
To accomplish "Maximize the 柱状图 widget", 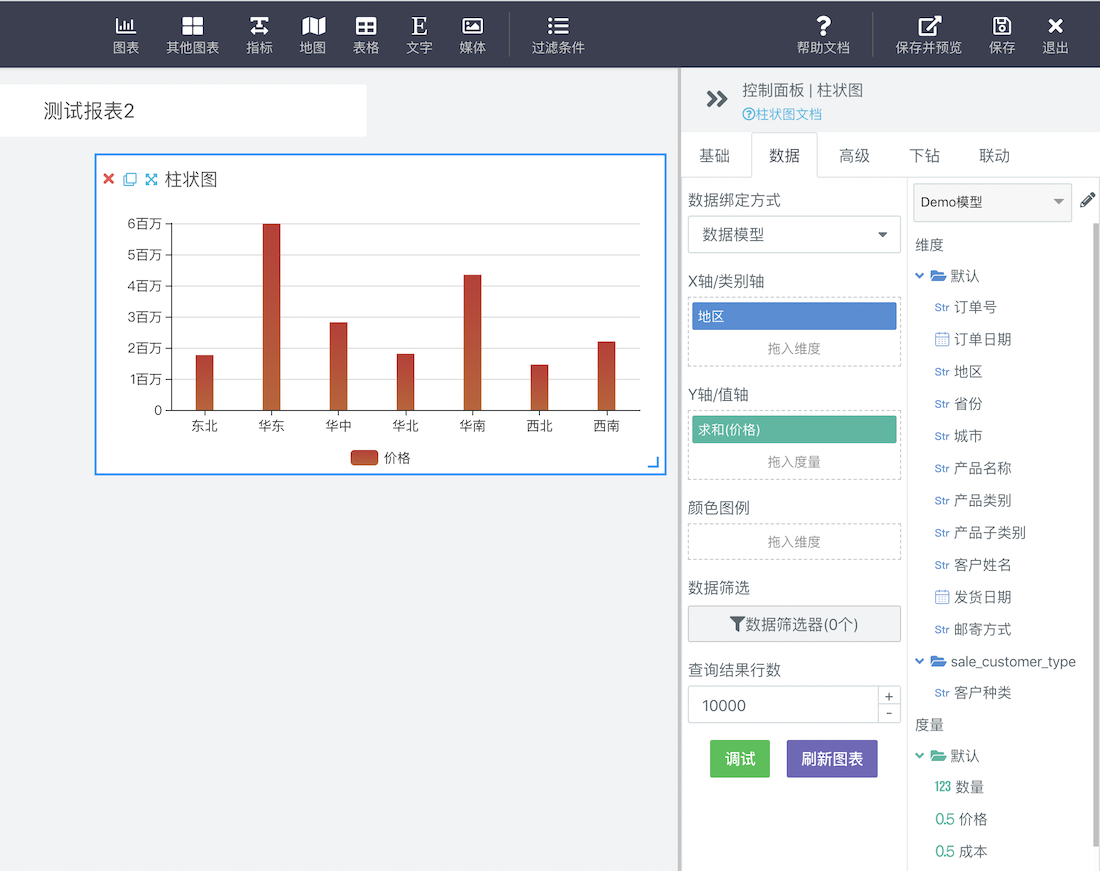I will (151, 179).
